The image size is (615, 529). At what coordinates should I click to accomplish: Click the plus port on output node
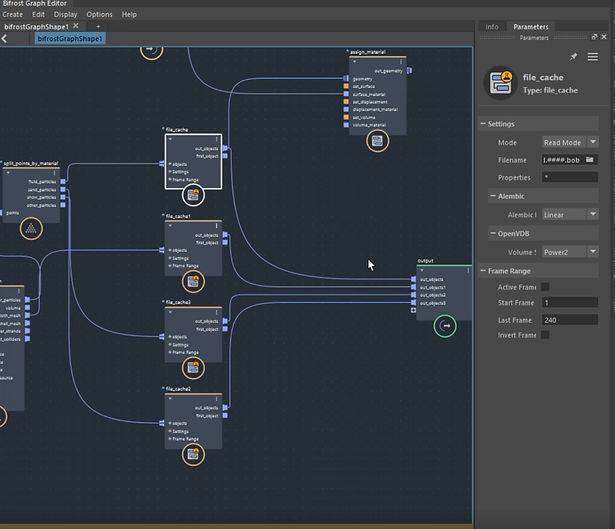[413, 310]
